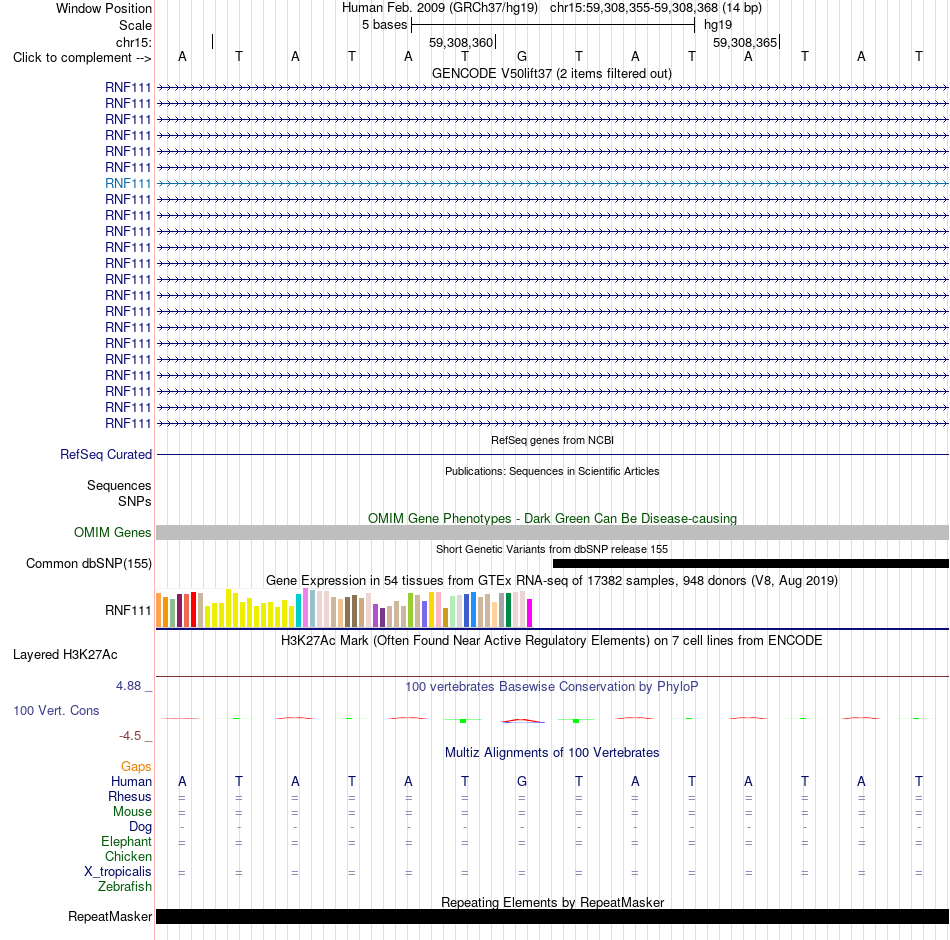Select the X_tropicalis alignment row label
This screenshot has height=940, width=950.
pyautogui.click(x=118, y=872)
